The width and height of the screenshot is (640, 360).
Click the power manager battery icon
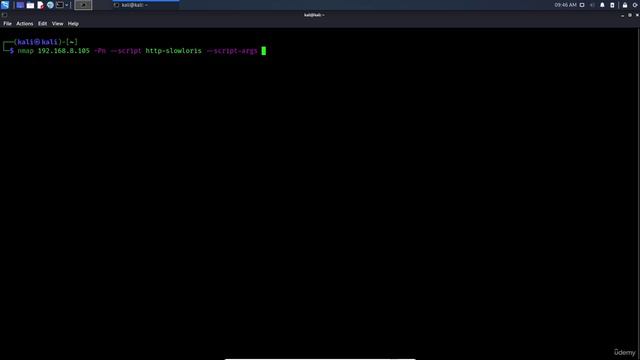(612, 5)
